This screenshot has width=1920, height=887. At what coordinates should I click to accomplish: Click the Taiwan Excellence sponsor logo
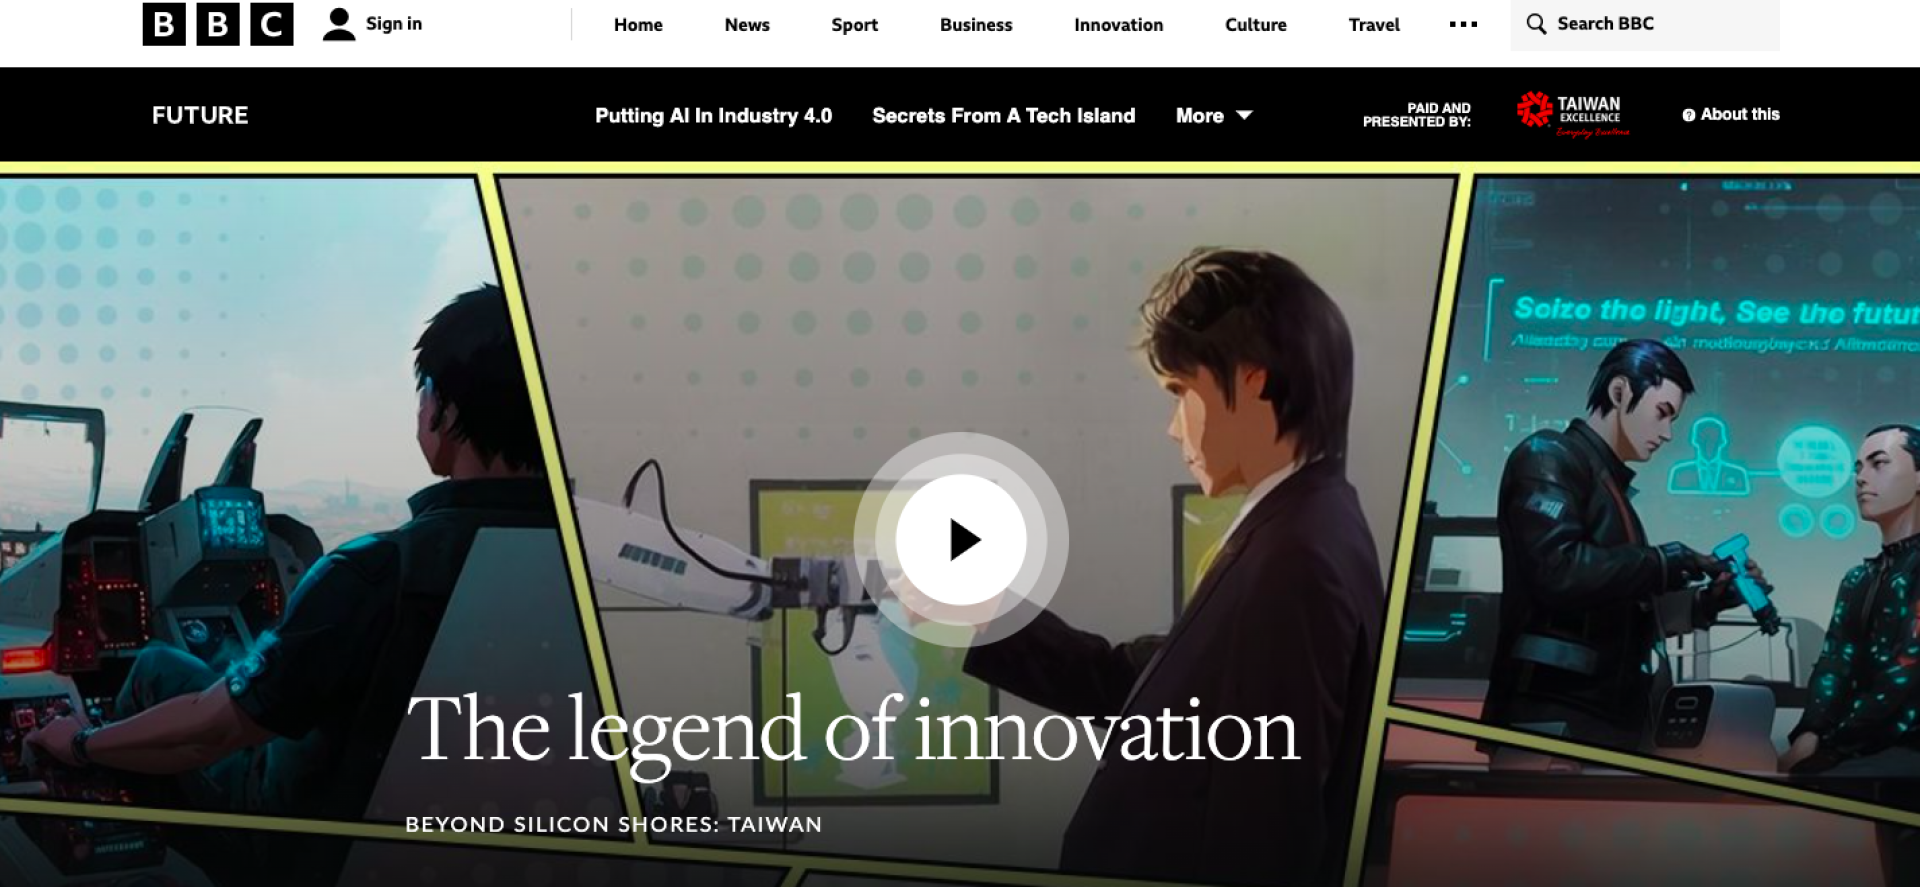[1573, 115]
